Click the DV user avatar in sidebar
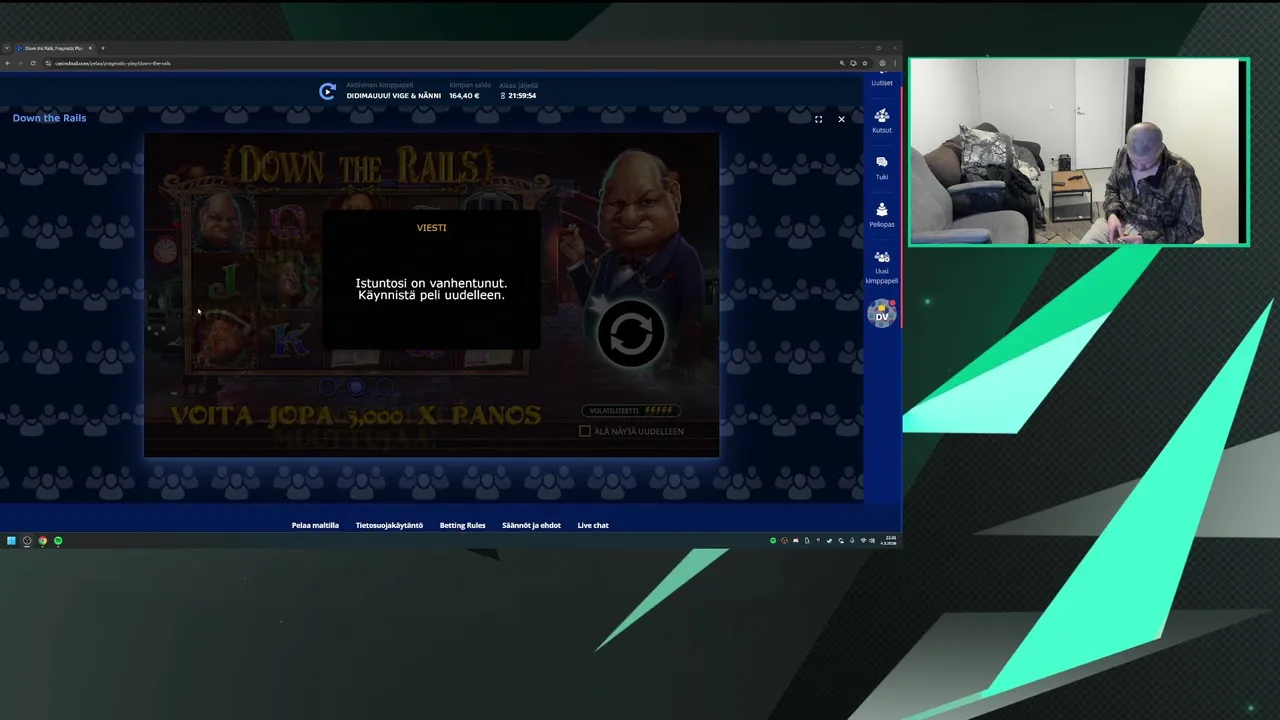 click(x=881, y=314)
